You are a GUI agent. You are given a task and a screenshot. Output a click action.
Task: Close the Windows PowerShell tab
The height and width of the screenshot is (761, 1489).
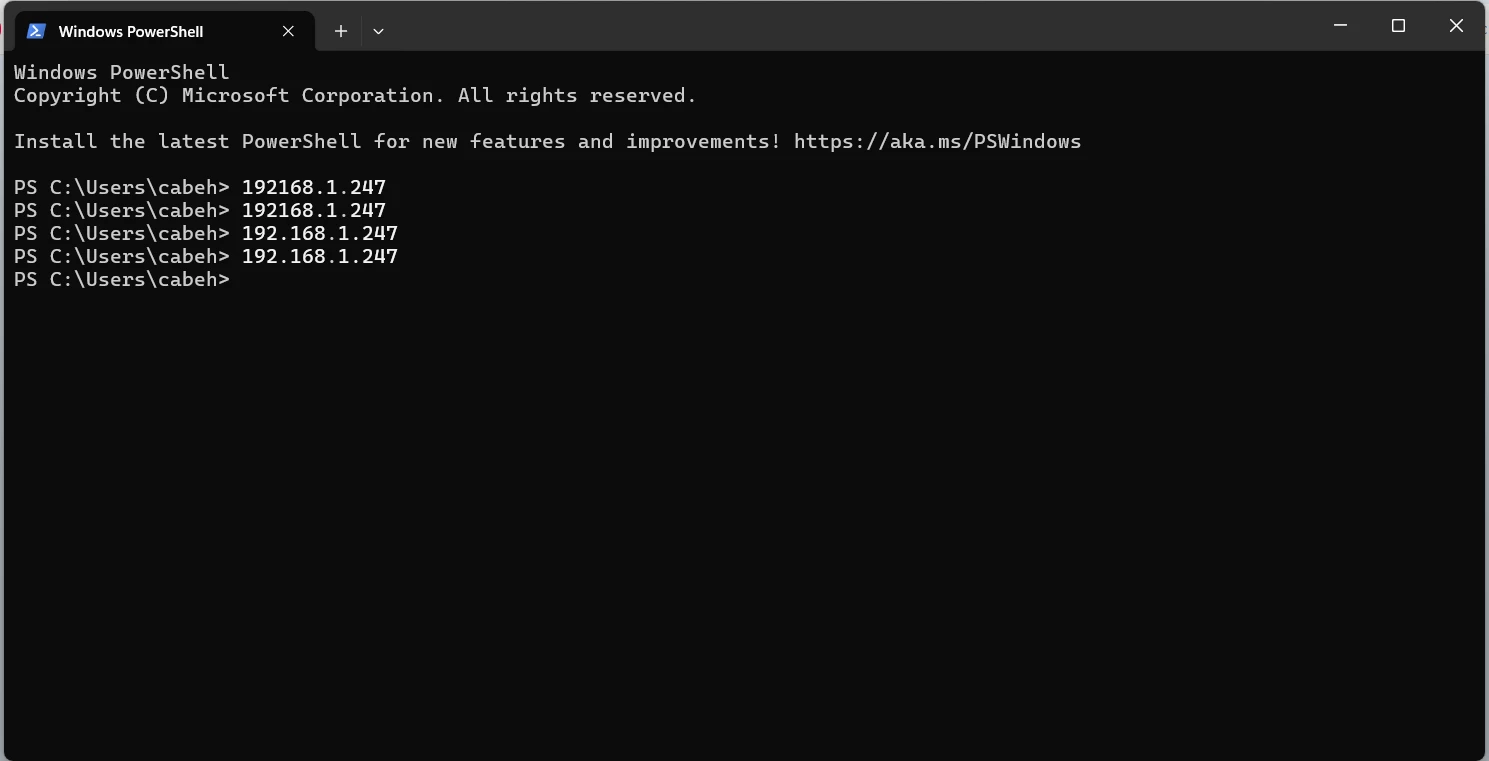coord(288,31)
